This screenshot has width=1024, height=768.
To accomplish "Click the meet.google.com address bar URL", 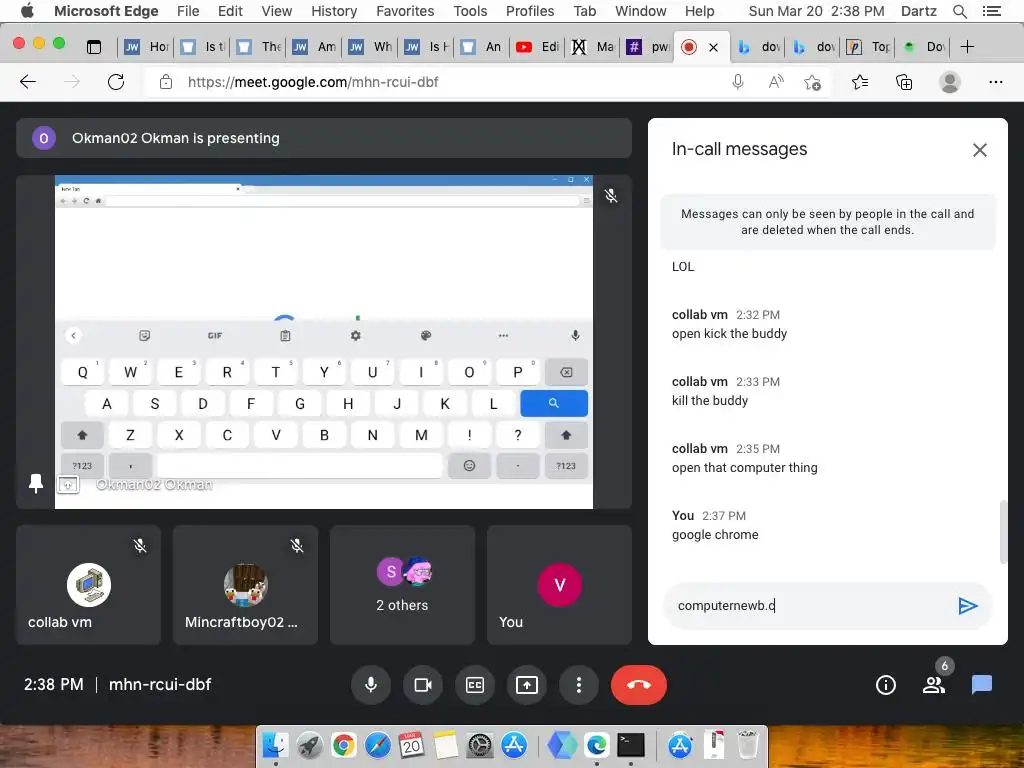I will [313, 82].
